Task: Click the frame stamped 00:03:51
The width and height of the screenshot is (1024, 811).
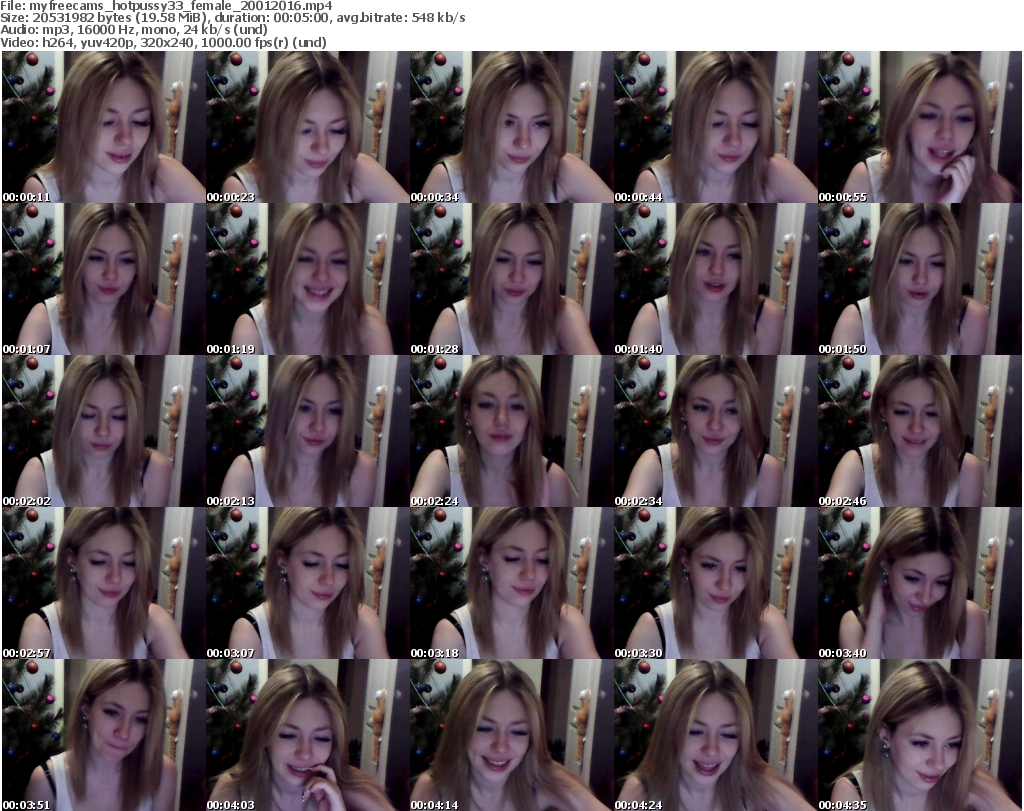Action: pos(104,735)
